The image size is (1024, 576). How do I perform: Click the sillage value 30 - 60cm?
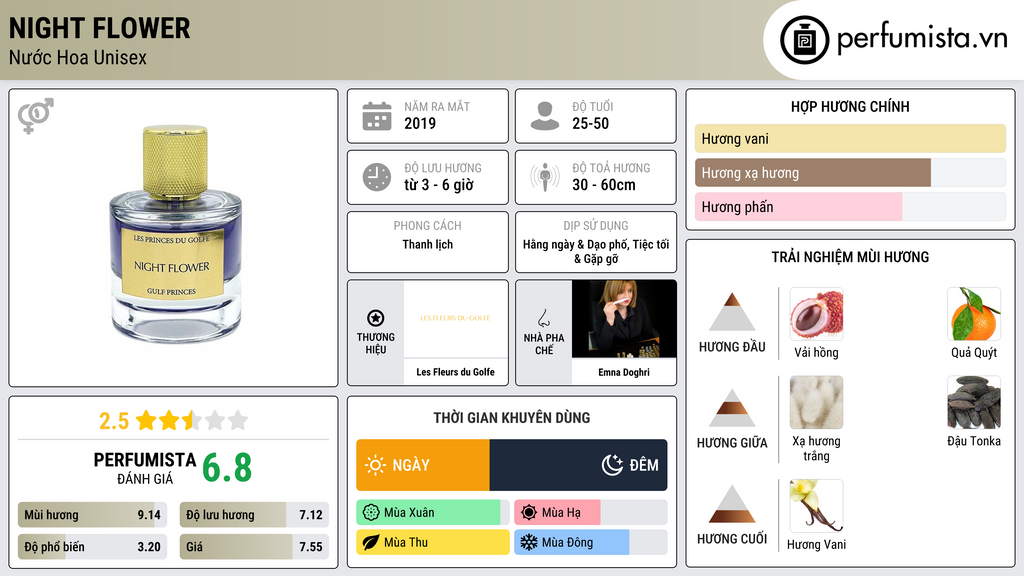603,185
